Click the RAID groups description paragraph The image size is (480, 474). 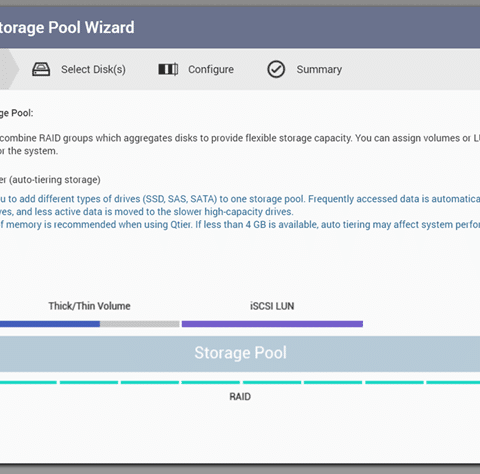(x=240, y=144)
